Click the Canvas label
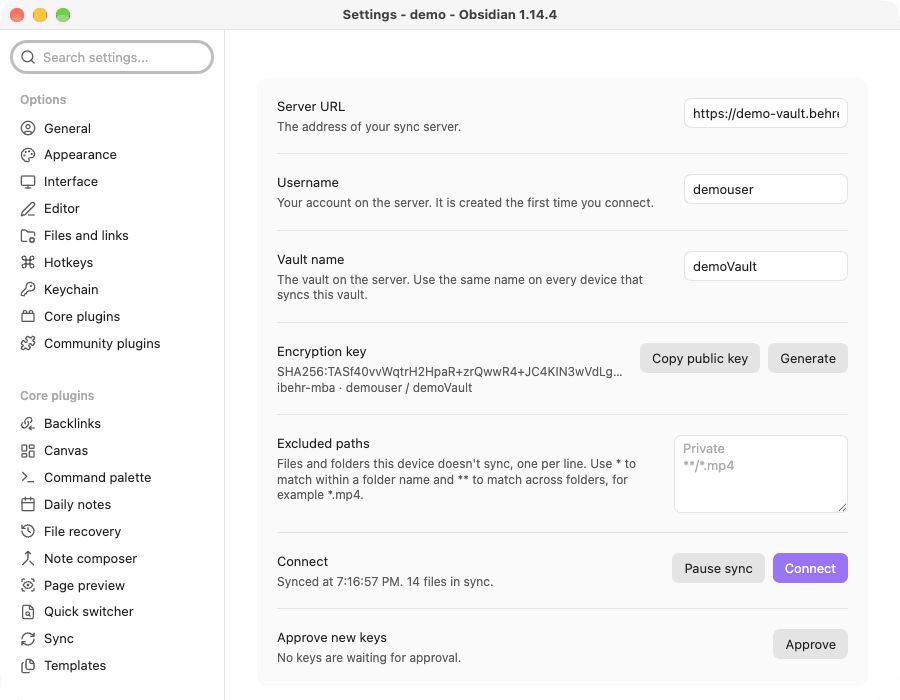This screenshot has height=700, width=900. click(66, 450)
